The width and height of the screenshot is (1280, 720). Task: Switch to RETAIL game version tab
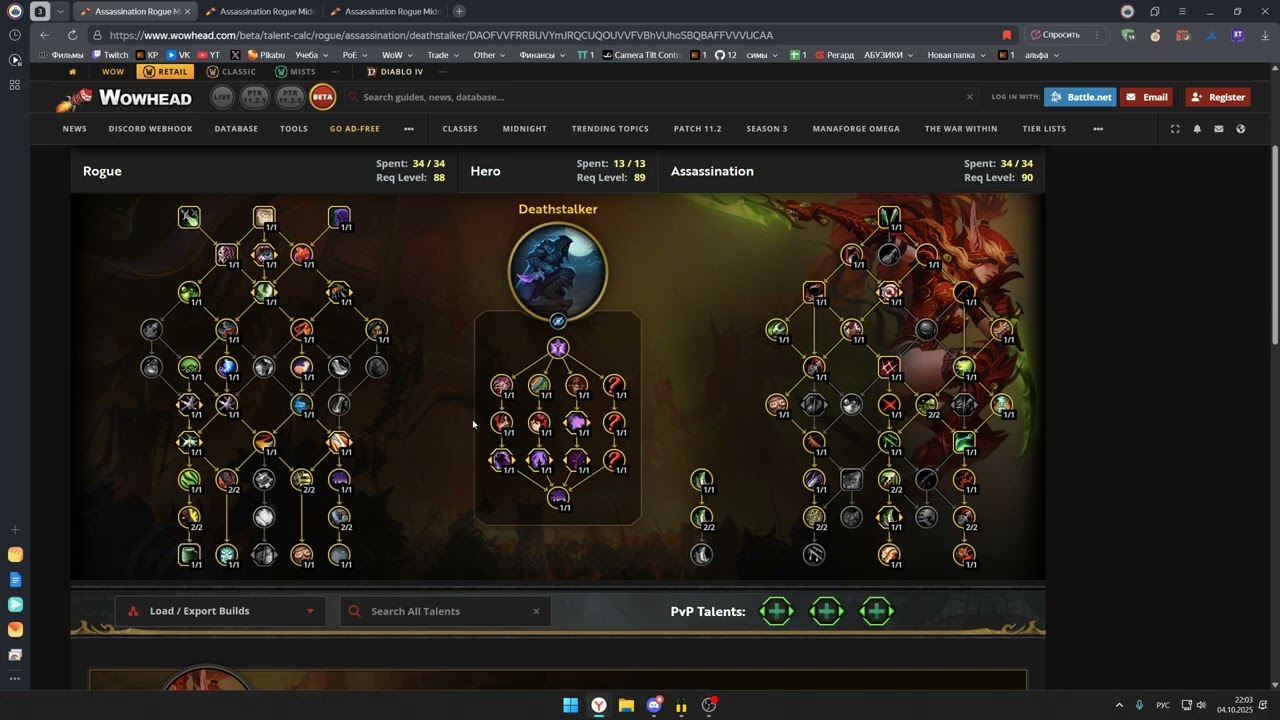(x=166, y=72)
